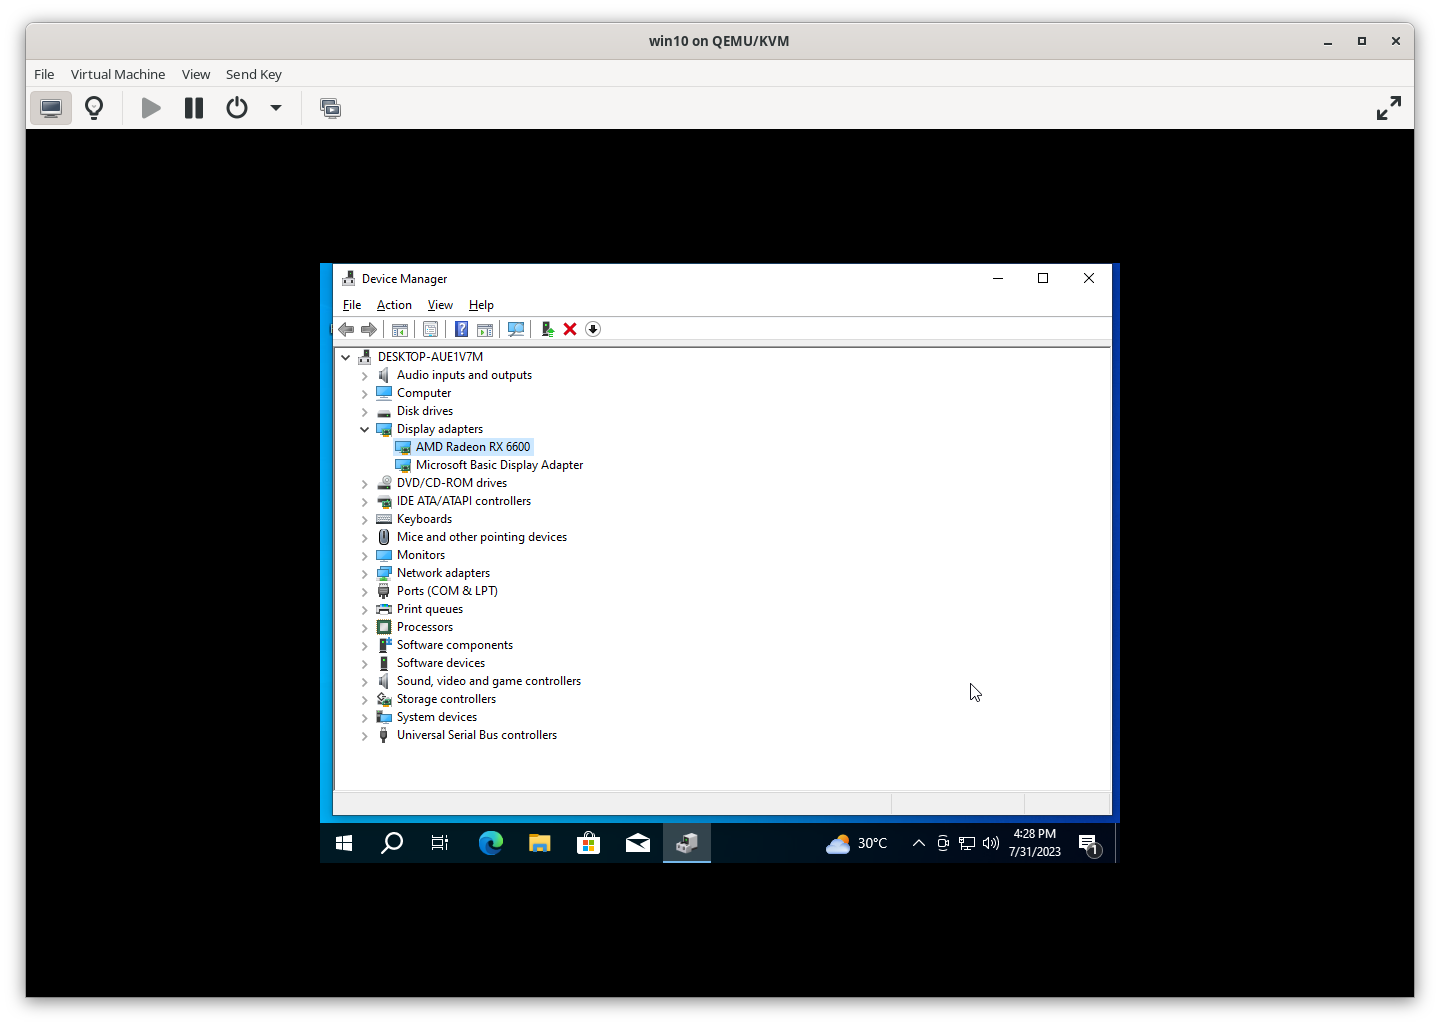Open shutdown options dropdown arrow

click(276, 108)
